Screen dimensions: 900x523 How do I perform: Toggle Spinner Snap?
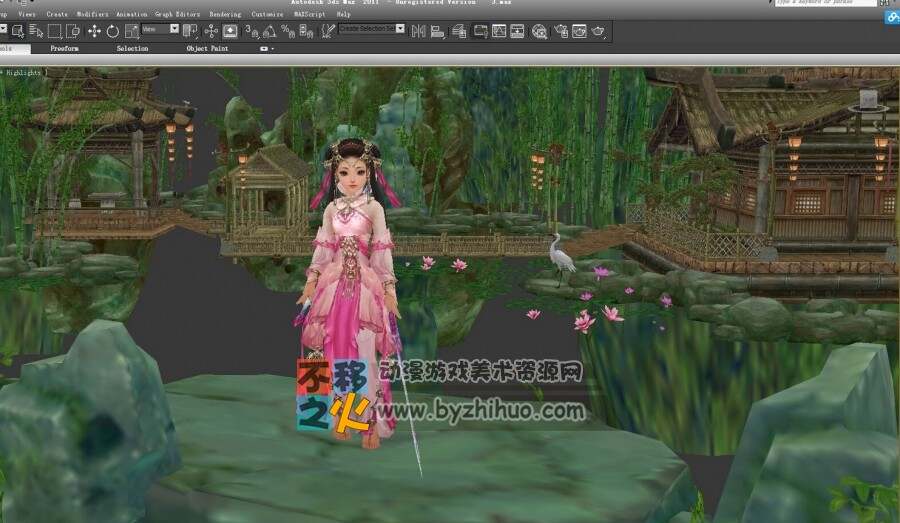(306, 31)
